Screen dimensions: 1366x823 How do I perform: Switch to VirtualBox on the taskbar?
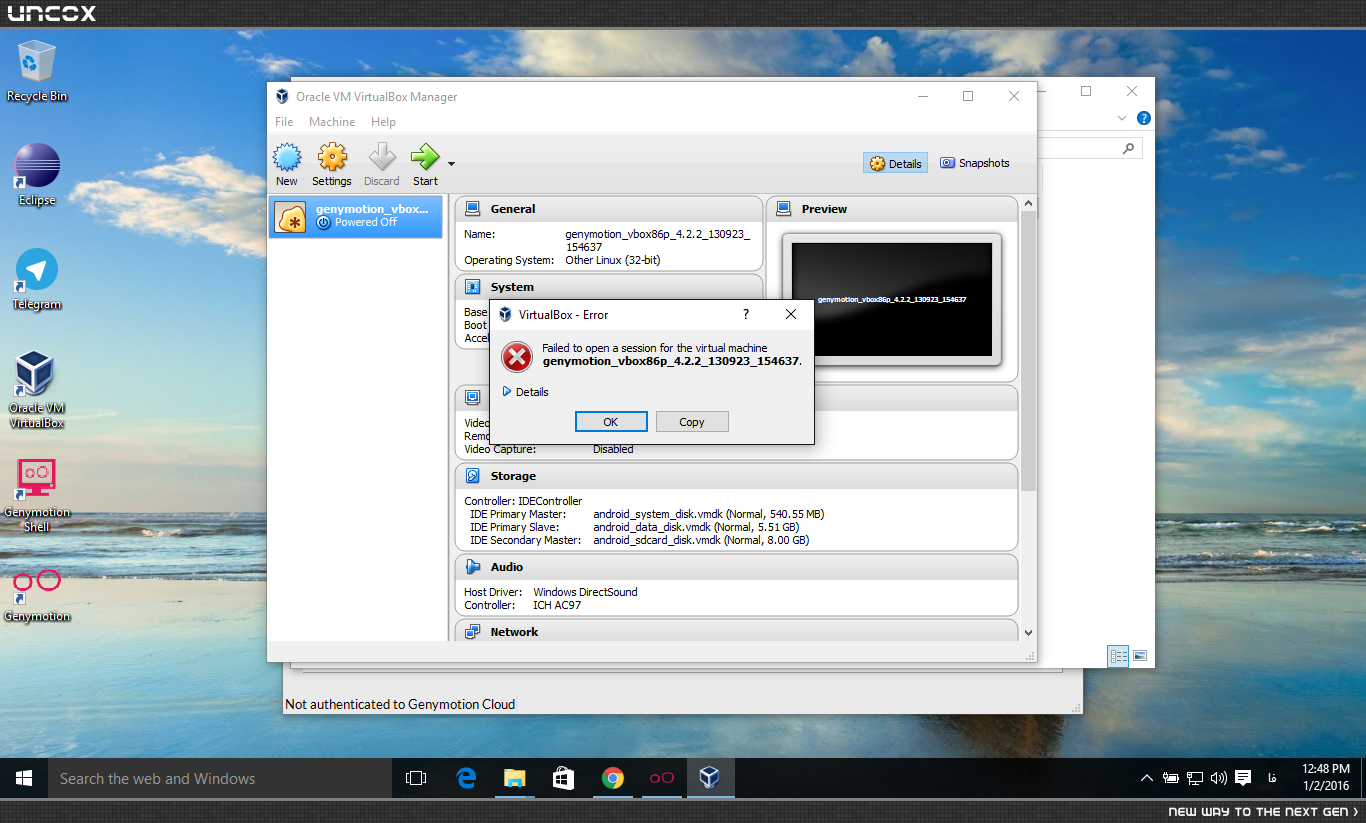pos(710,778)
